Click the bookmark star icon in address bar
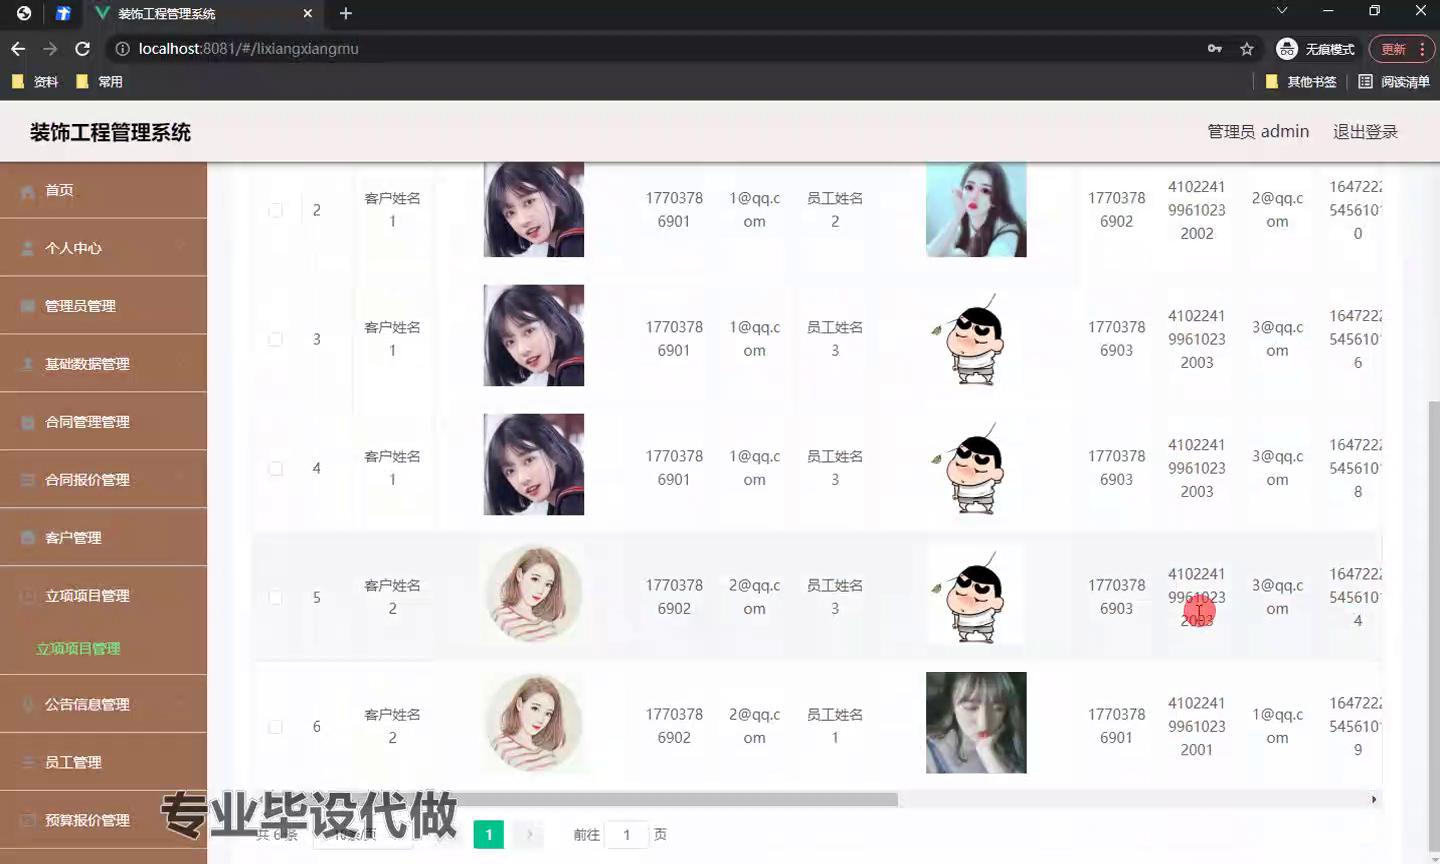 point(1247,49)
